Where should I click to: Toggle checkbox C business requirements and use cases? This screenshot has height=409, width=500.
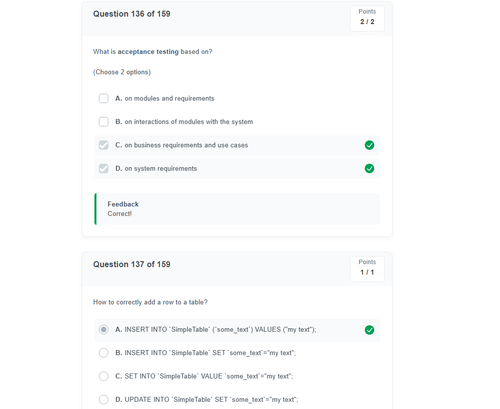[x=104, y=145]
